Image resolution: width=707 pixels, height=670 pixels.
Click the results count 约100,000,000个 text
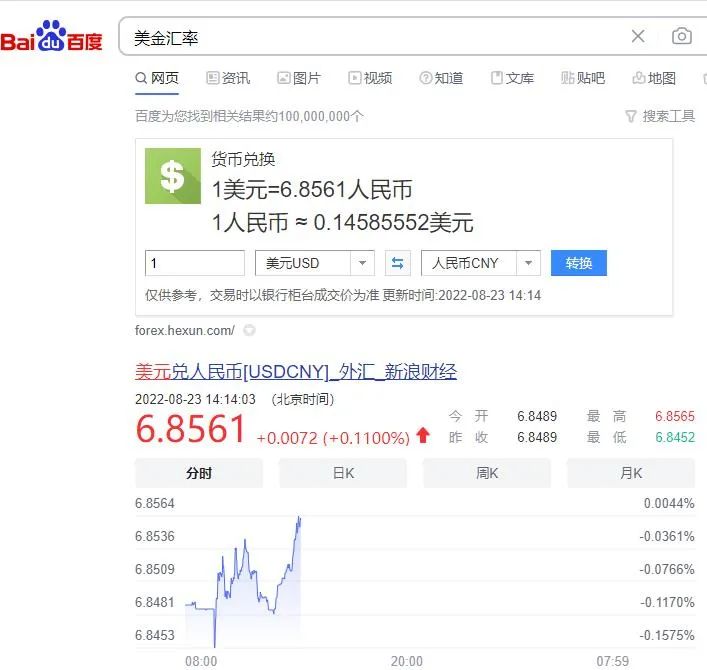pyautogui.click(x=316, y=116)
